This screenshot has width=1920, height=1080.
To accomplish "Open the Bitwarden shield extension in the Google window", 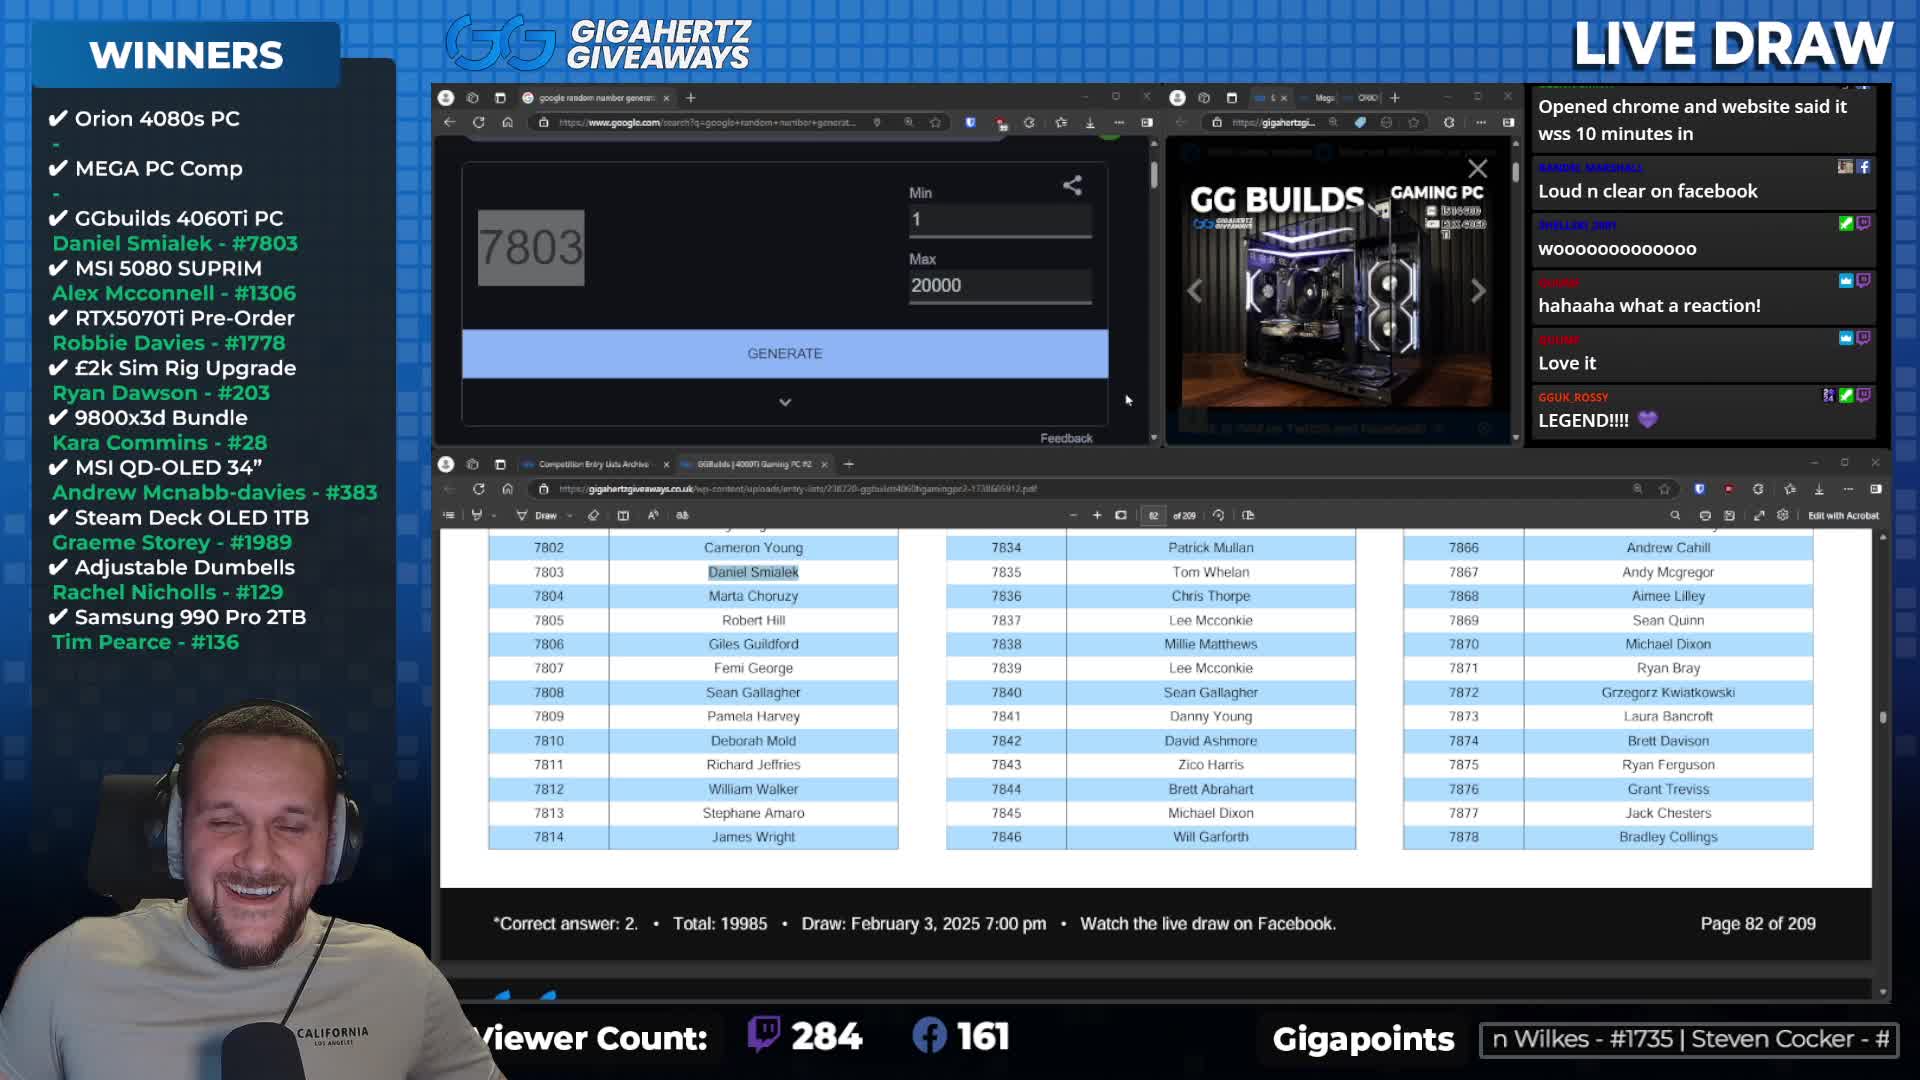I will click(x=970, y=122).
